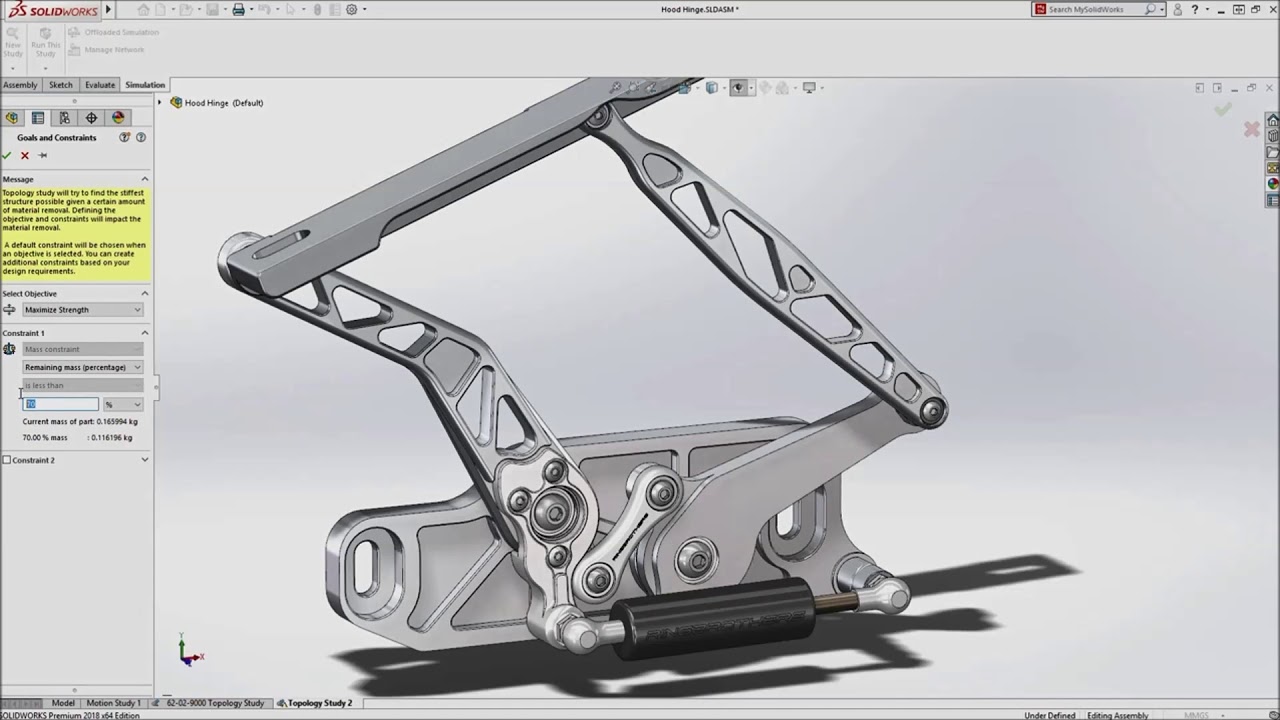Viewport: 1280px width, 720px height.
Task: Click the Rebuild traffic light icon
Action: tap(317, 10)
